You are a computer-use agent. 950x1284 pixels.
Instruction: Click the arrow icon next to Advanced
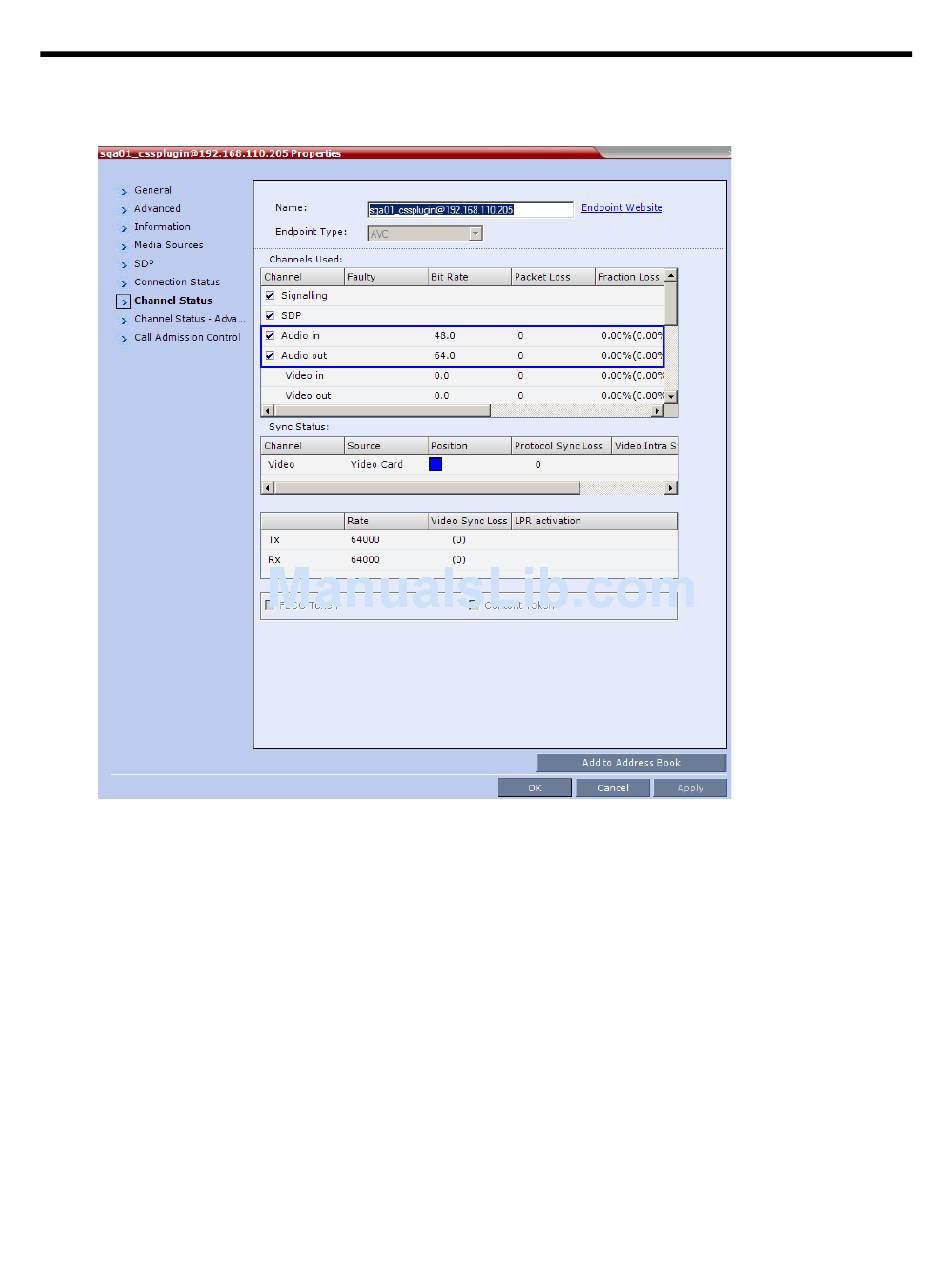[124, 209]
